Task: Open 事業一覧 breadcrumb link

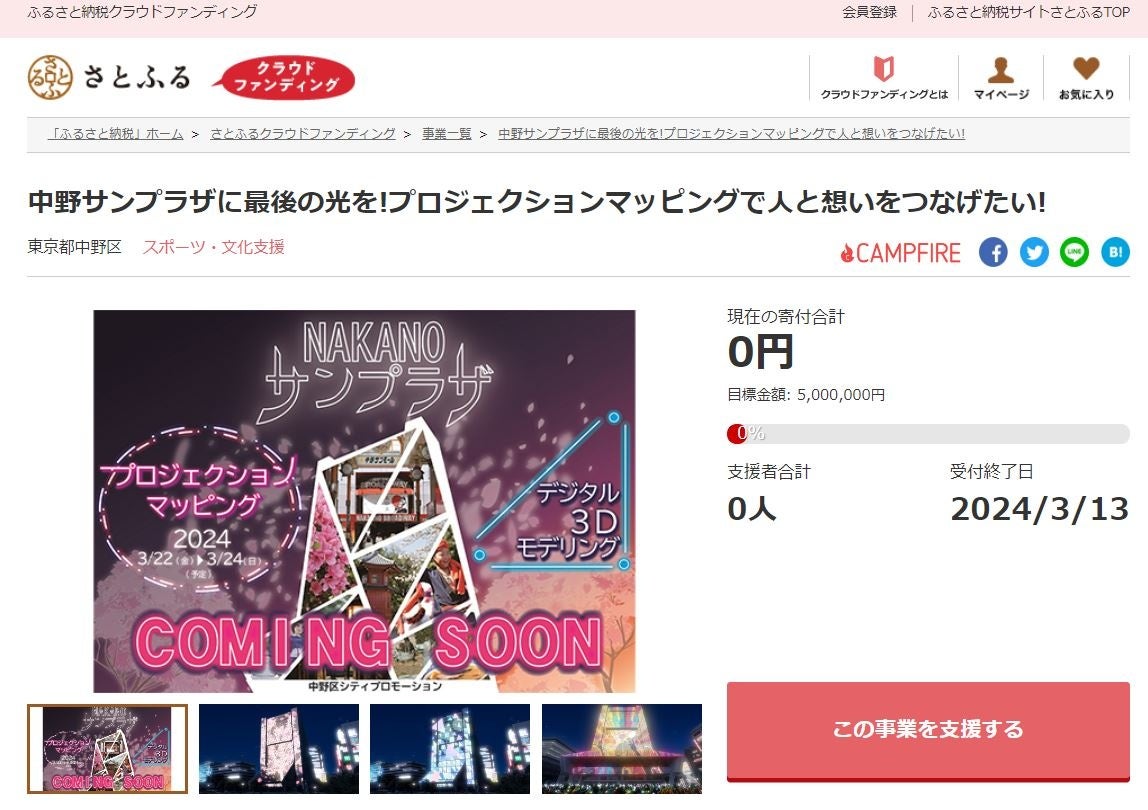Action: tap(447, 134)
